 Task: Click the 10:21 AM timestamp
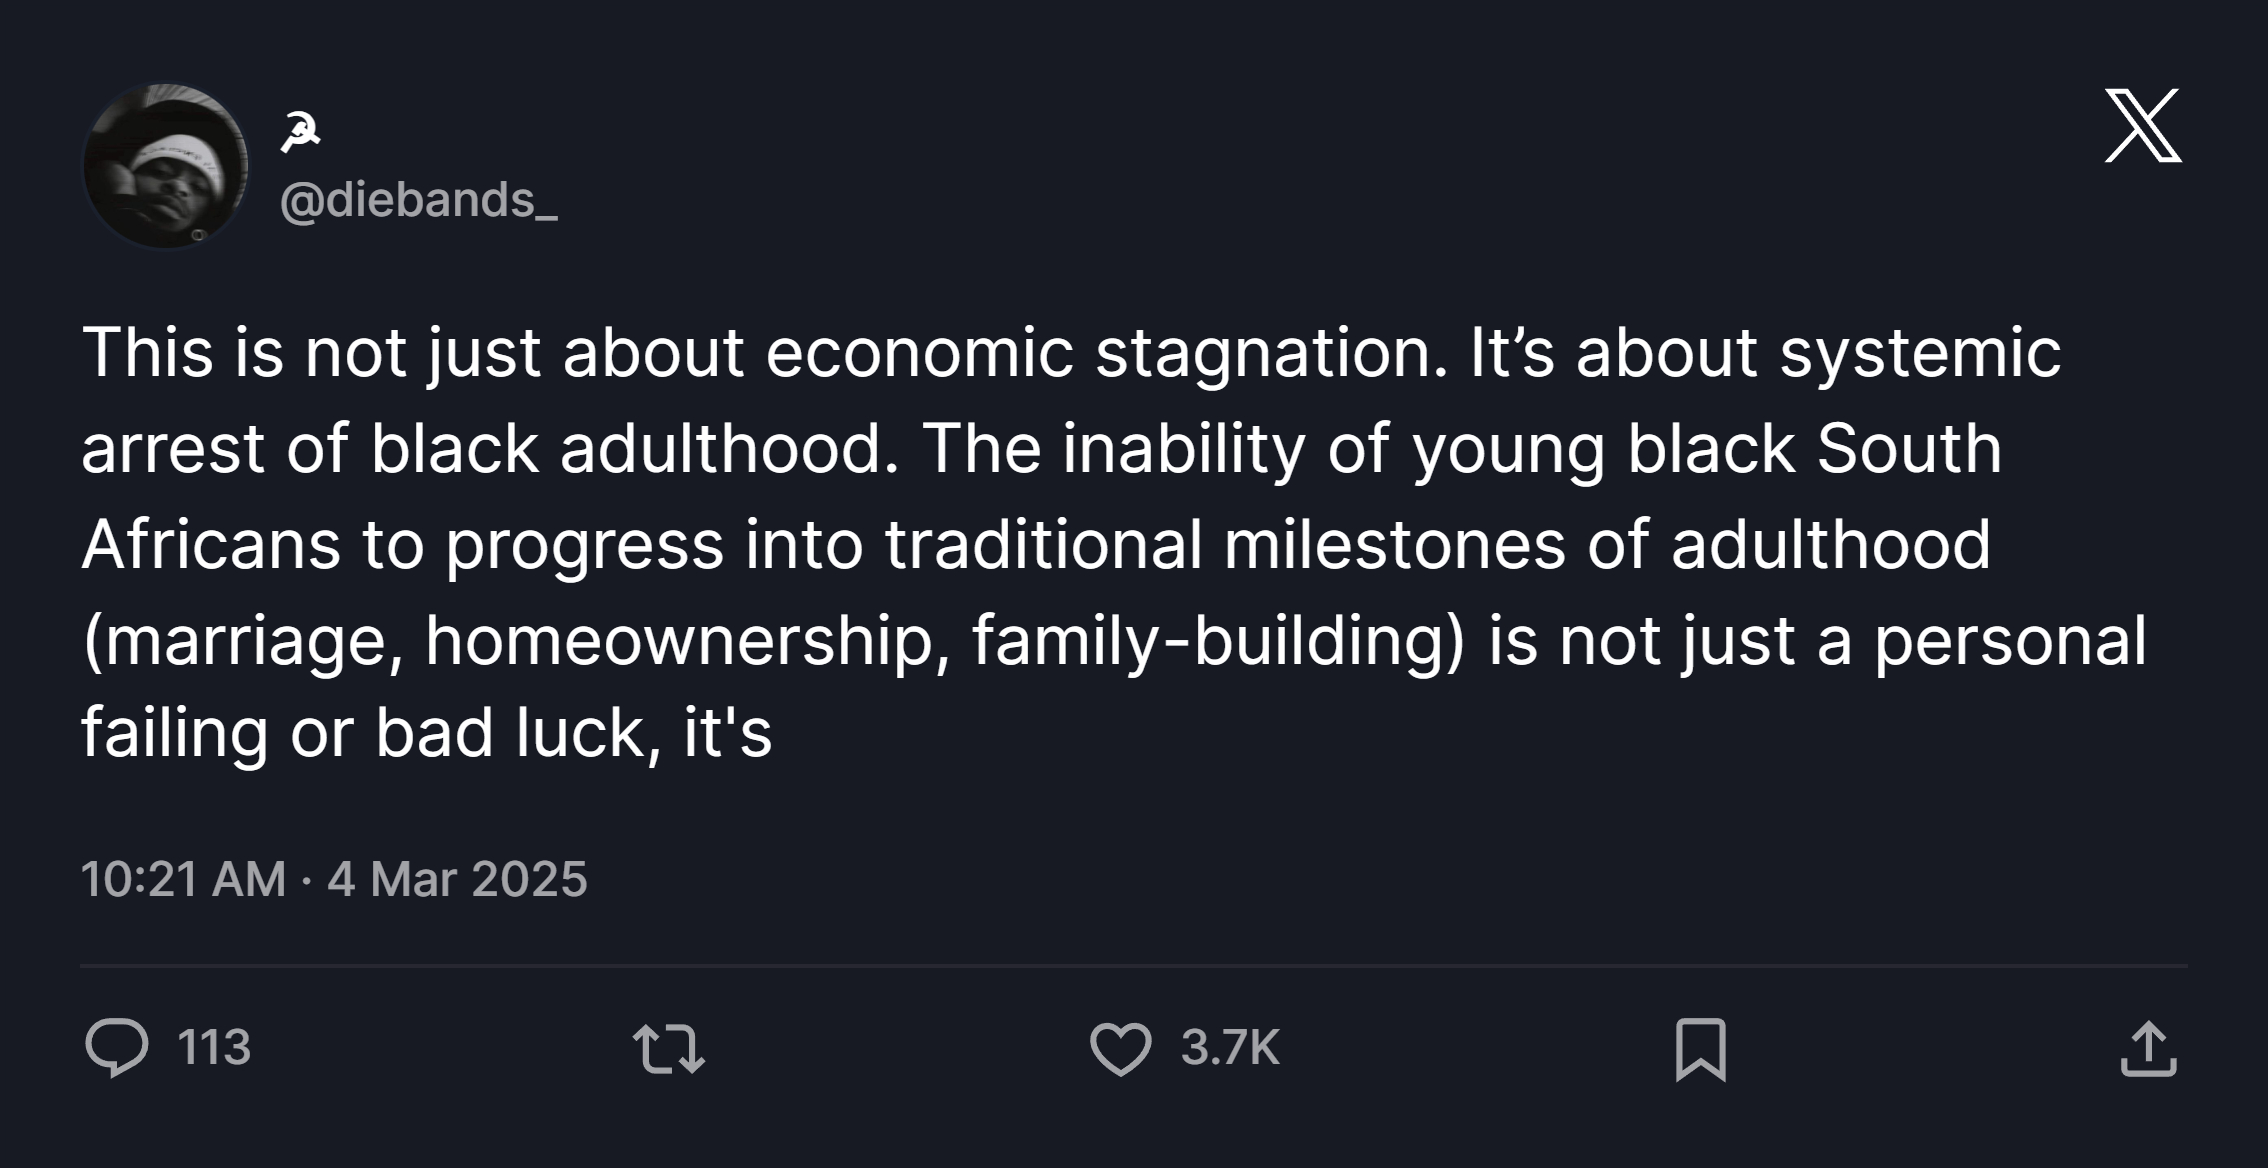pyautogui.click(x=183, y=879)
